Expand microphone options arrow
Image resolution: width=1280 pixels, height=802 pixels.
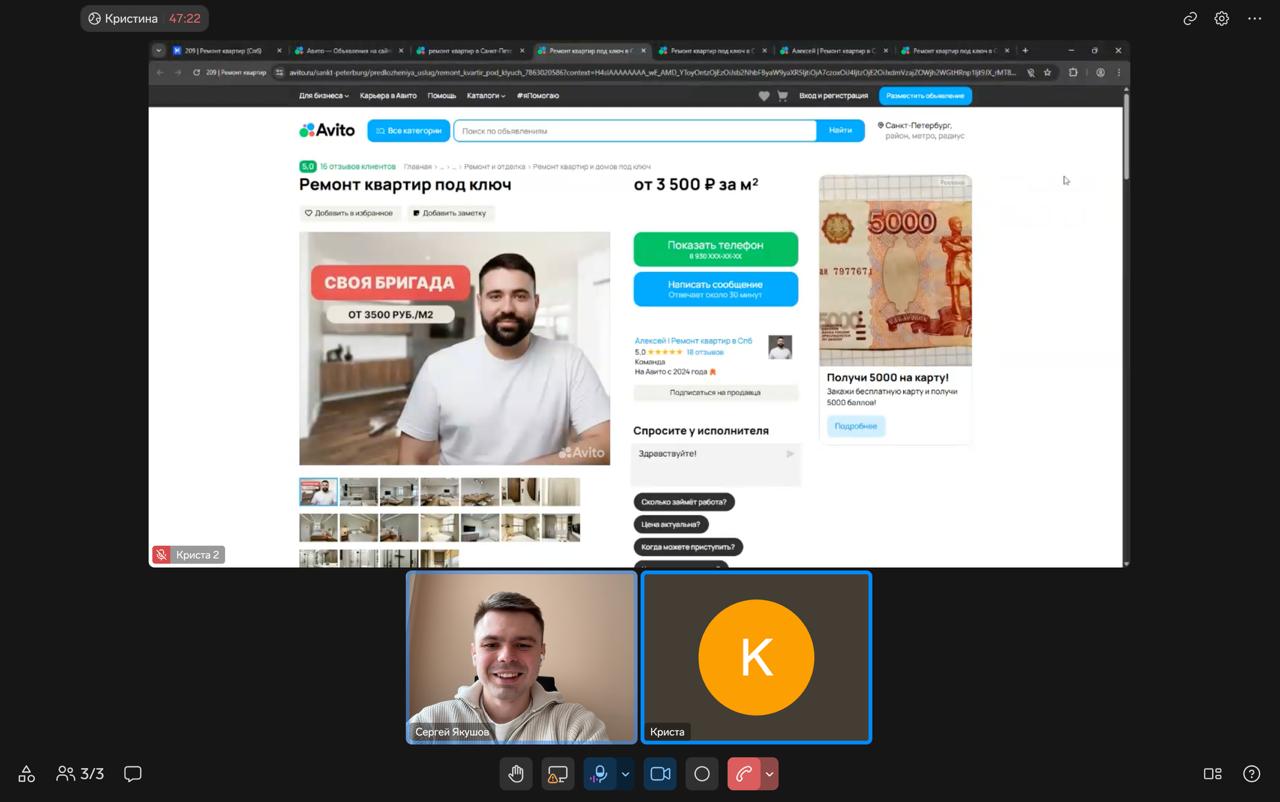[625, 774]
